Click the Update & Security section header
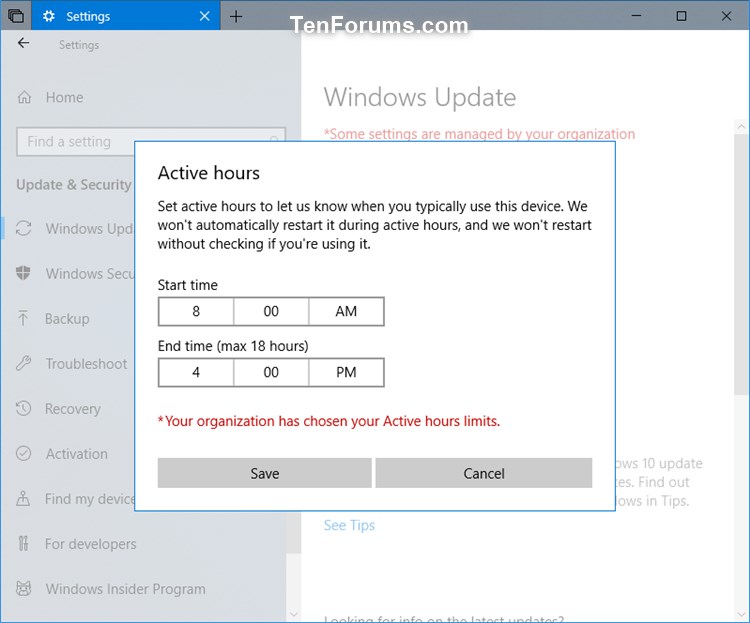750x623 pixels. [x=74, y=185]
